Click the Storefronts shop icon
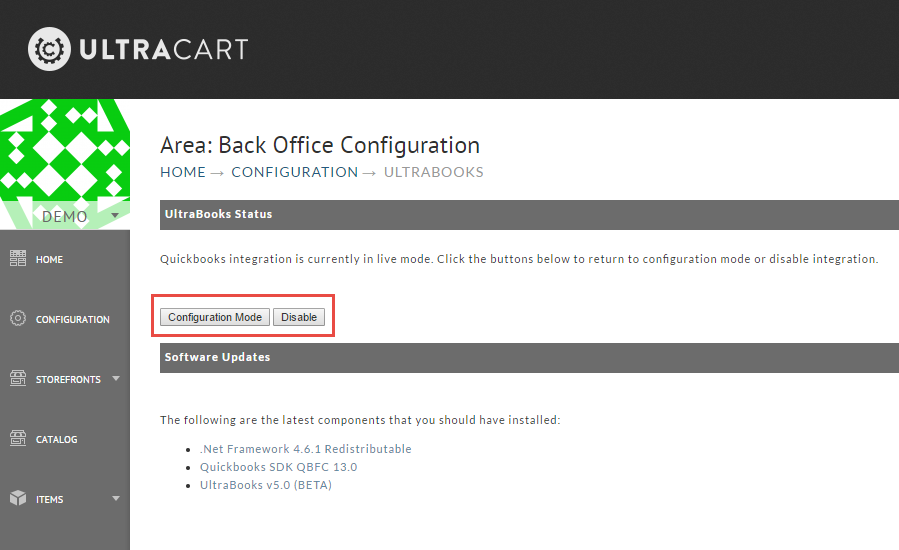This screenshot has width=899, height=550. coord(18,378)
